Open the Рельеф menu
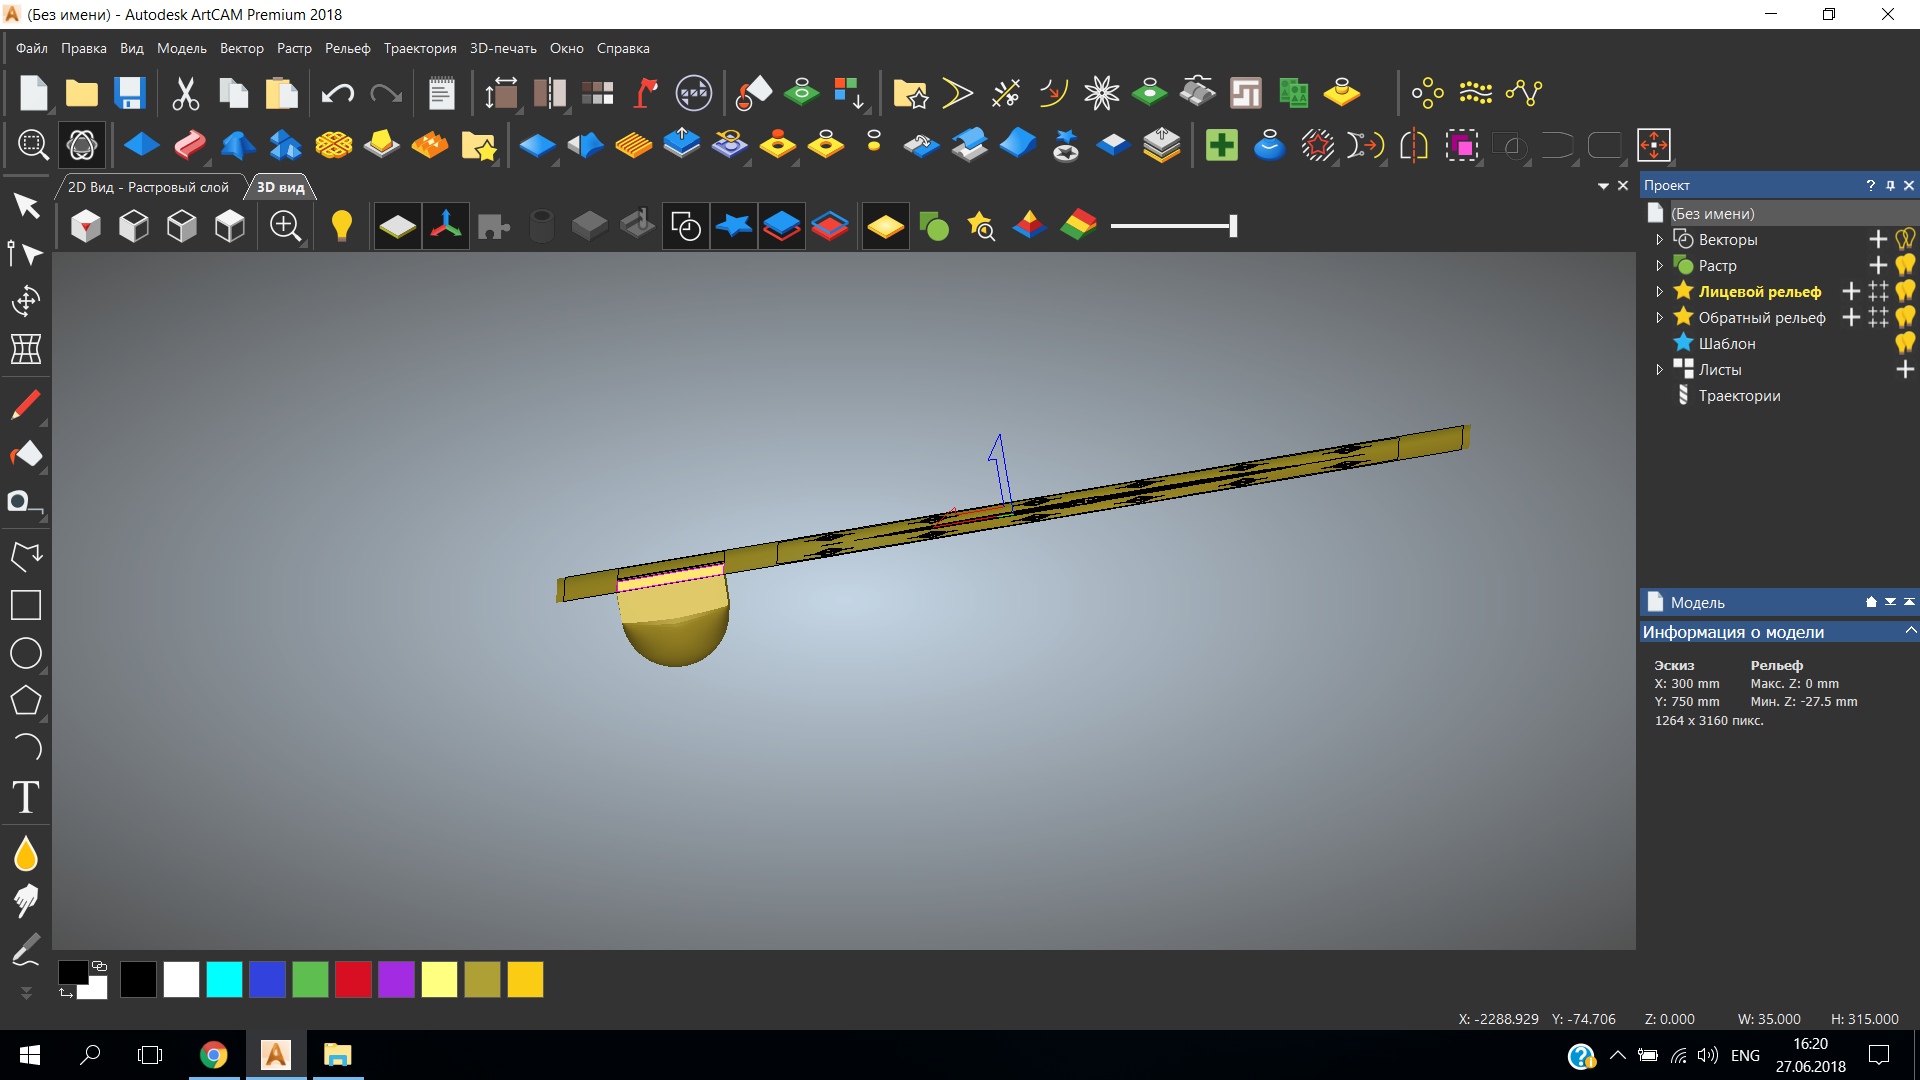Image resolution: width=1920 pixels, height=1080 pixels. 347,48
